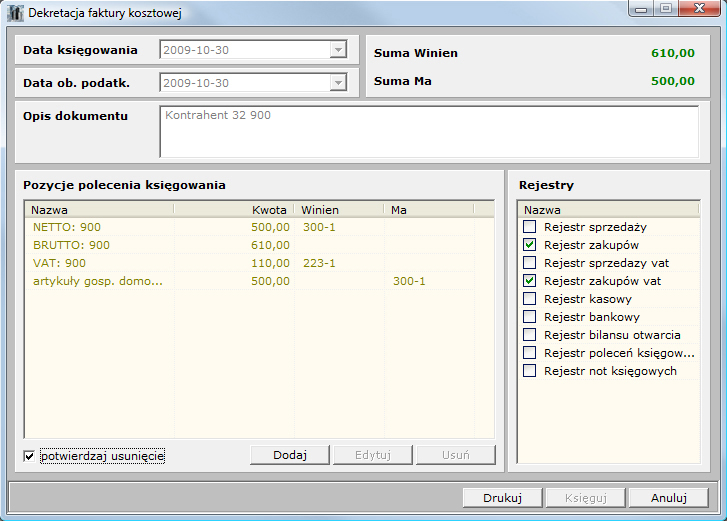This screenshot has height=521, width=727.
Task: Sort positions by Nazwa column header
Action: 99,210
